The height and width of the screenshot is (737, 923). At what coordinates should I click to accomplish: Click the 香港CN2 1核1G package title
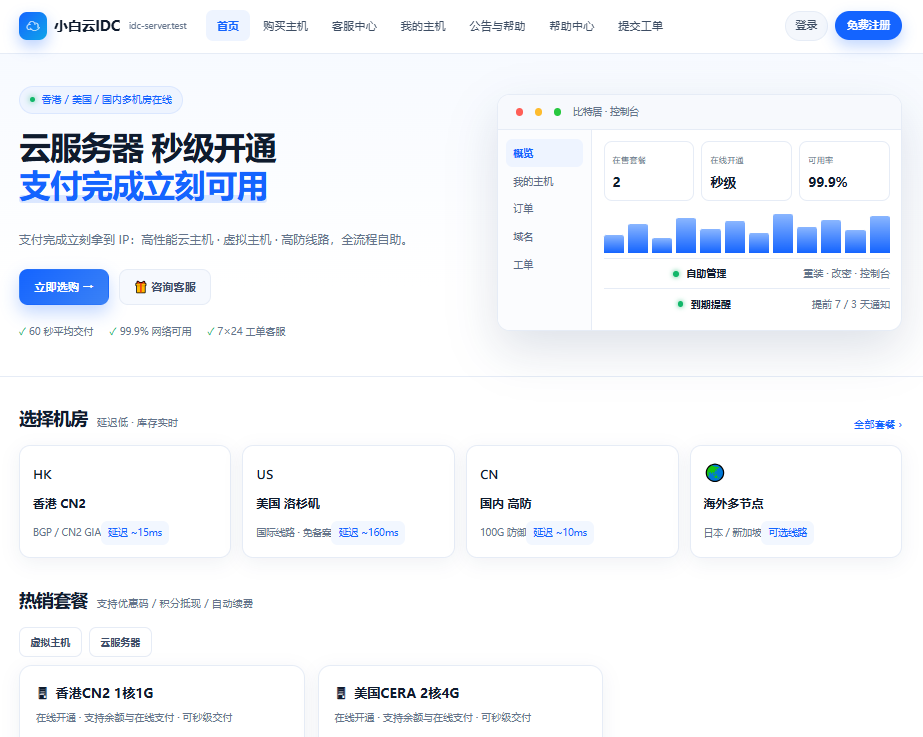(x=104, y=693)
